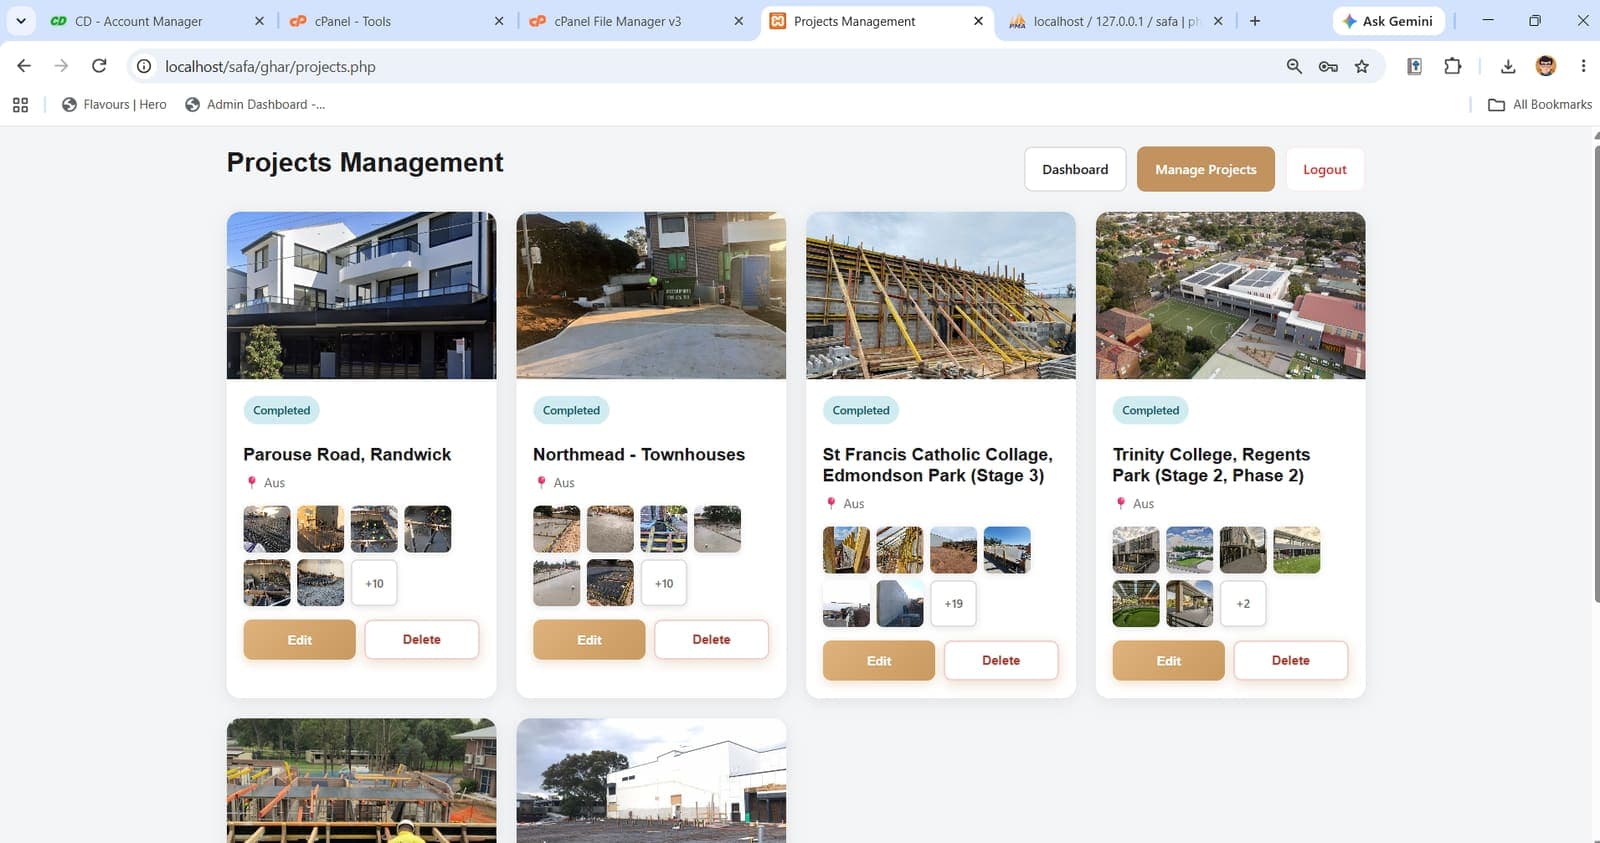The height and width of the screenshot is (843, 1600).
Task: Delete the Trinity College, Regents Park project
Action: coord(1291,661)
